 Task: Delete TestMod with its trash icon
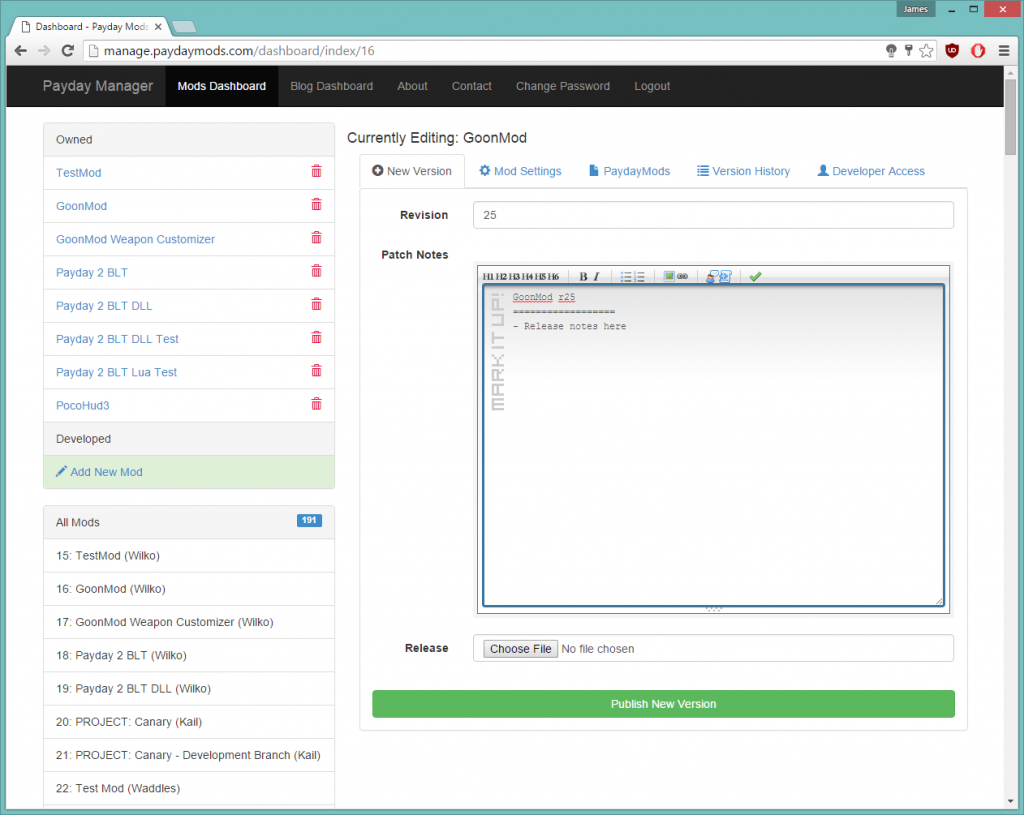pyautogui.click(x=316, y=171)
